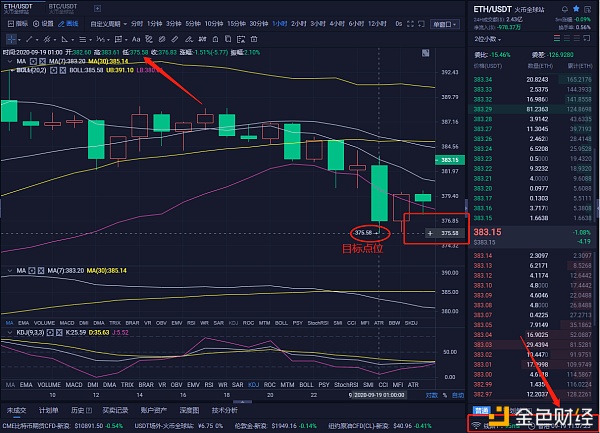
Task: Open the 深度图 depth chart tab
Action: coord(189,410)
